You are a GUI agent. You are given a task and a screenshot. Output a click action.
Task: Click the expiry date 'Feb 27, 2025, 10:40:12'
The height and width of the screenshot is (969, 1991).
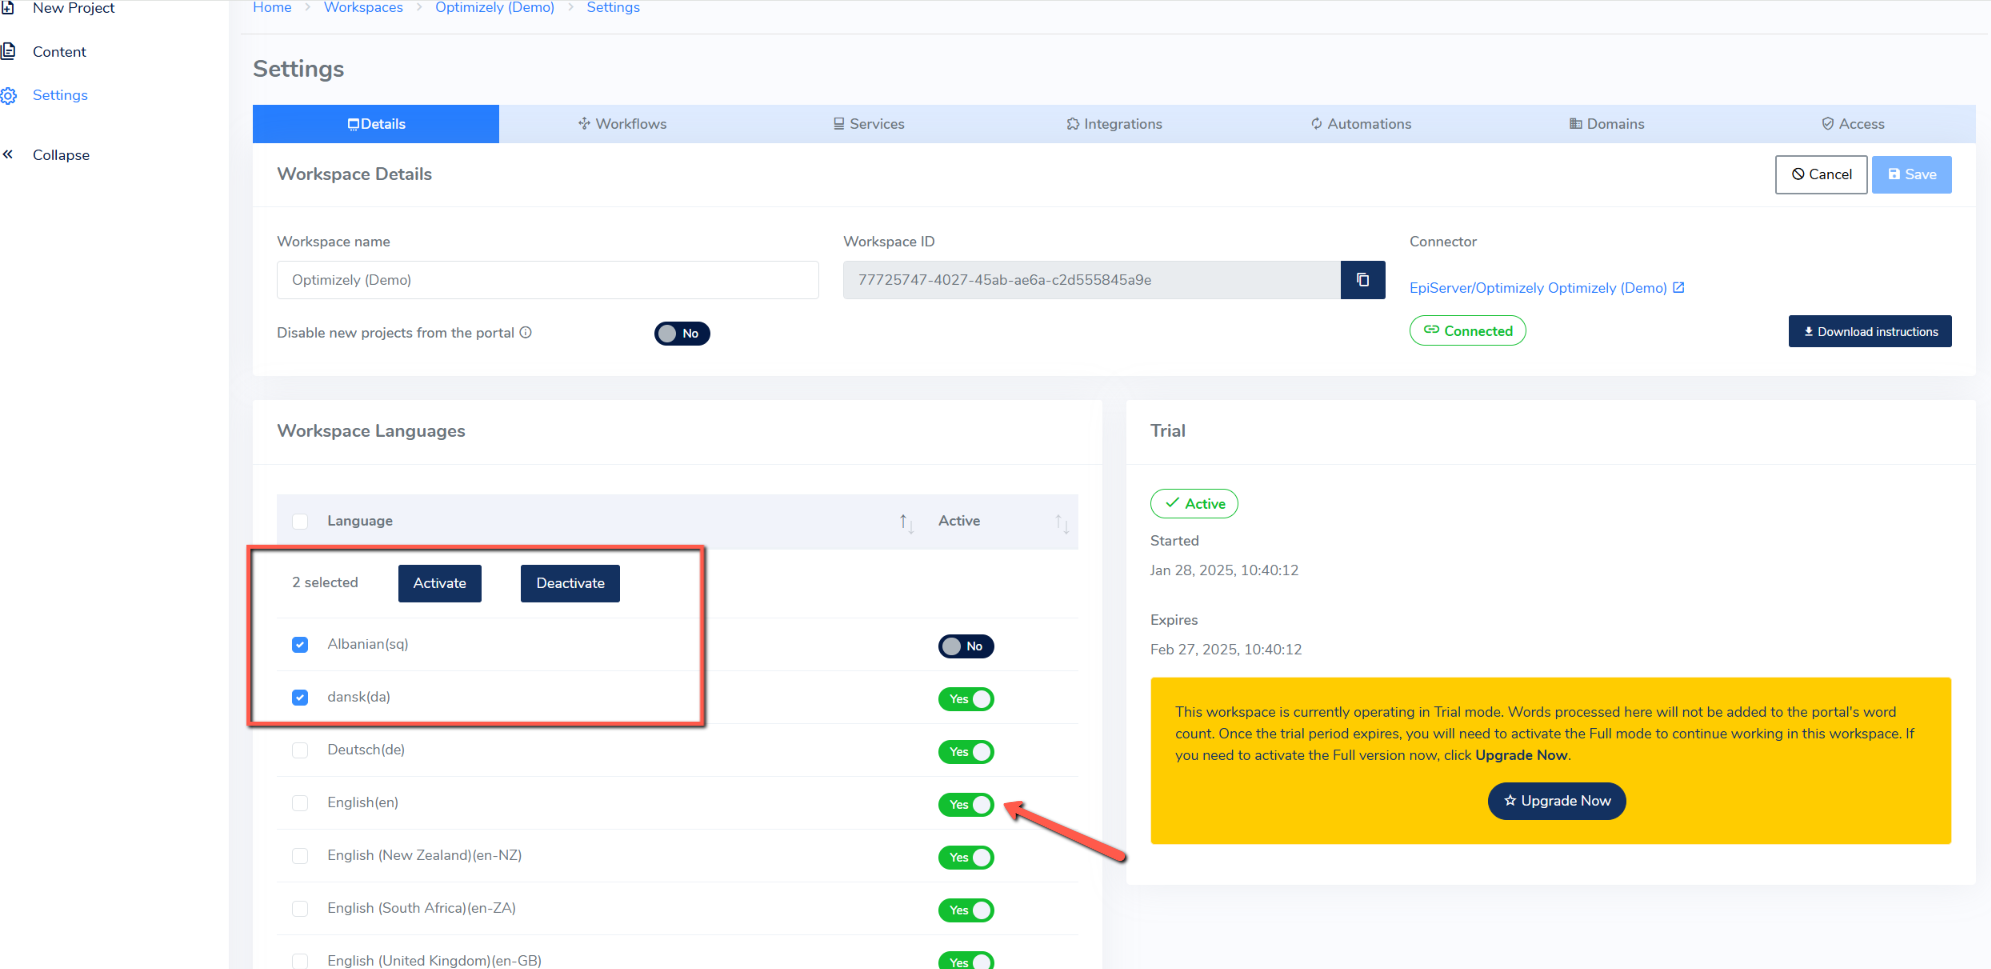(x=1226, y=650)
